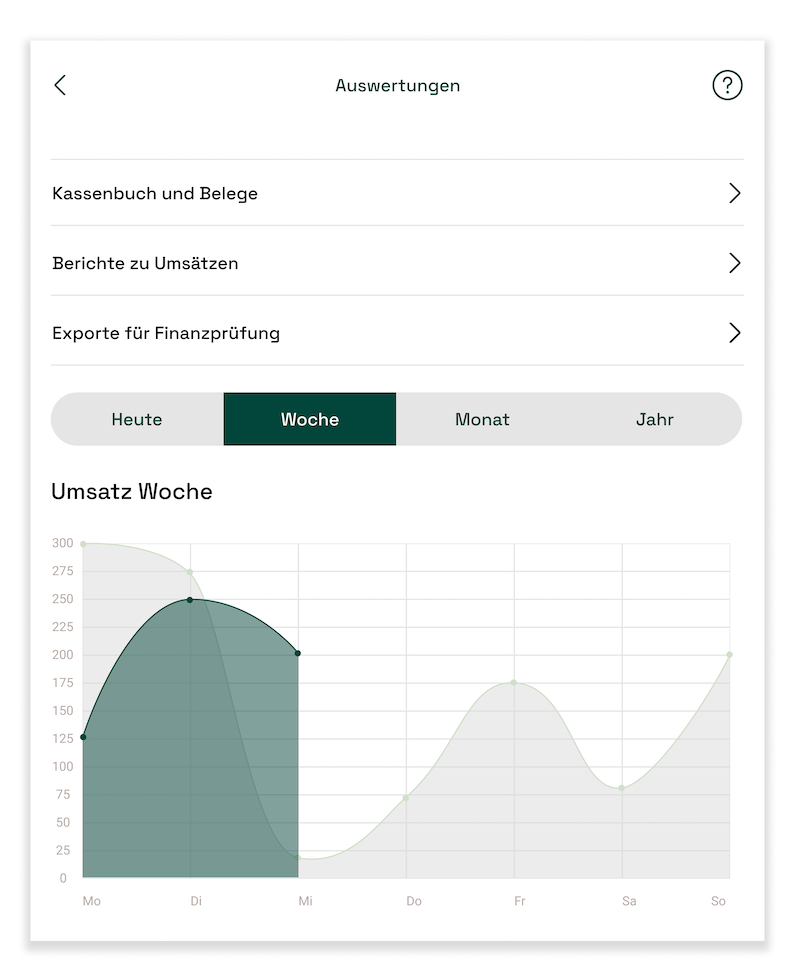
Task: Click the So axis label
Action: coord(718,901)
